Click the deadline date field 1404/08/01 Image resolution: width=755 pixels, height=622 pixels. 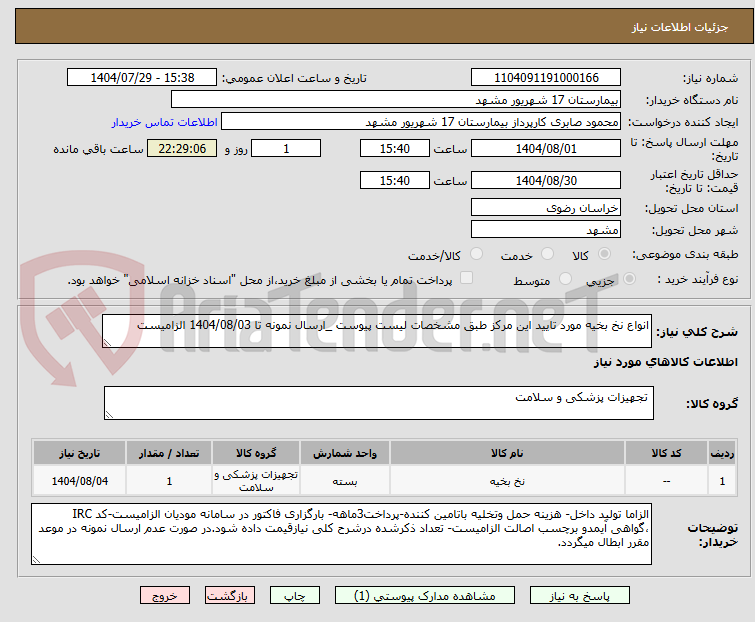546,148
